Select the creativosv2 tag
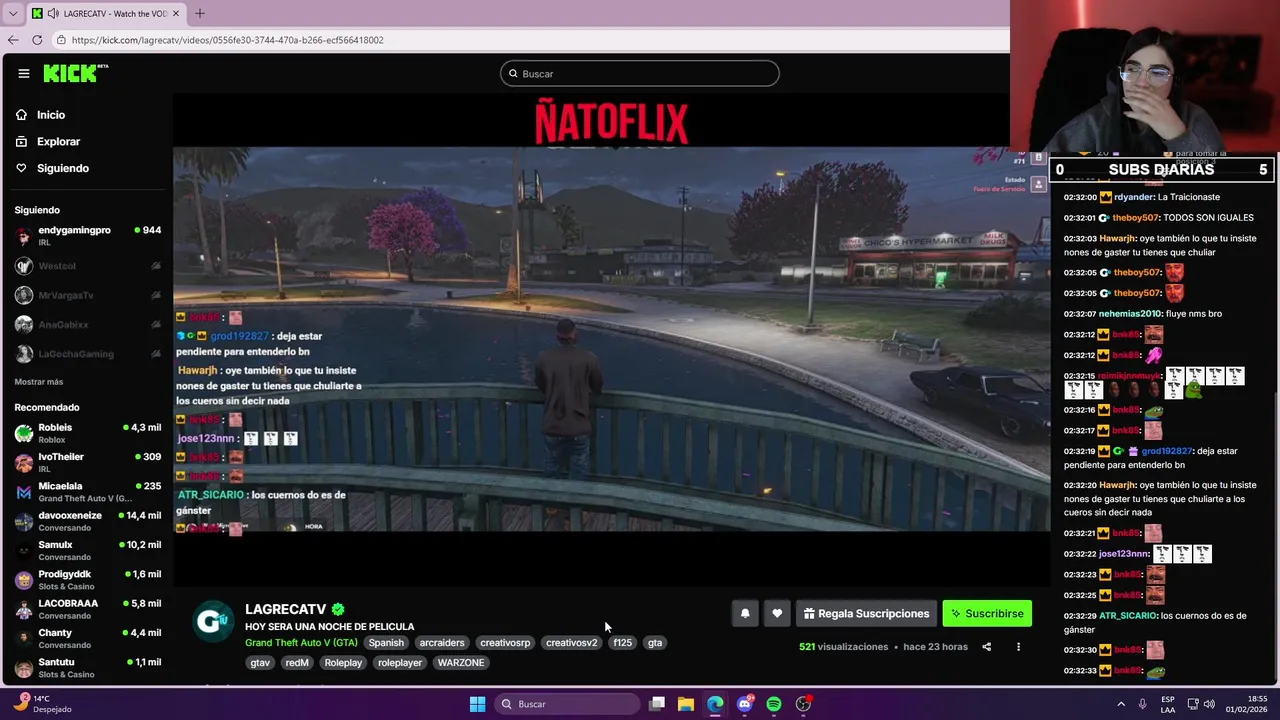Screen dimensions: 1280x720 tap(571, 643)
